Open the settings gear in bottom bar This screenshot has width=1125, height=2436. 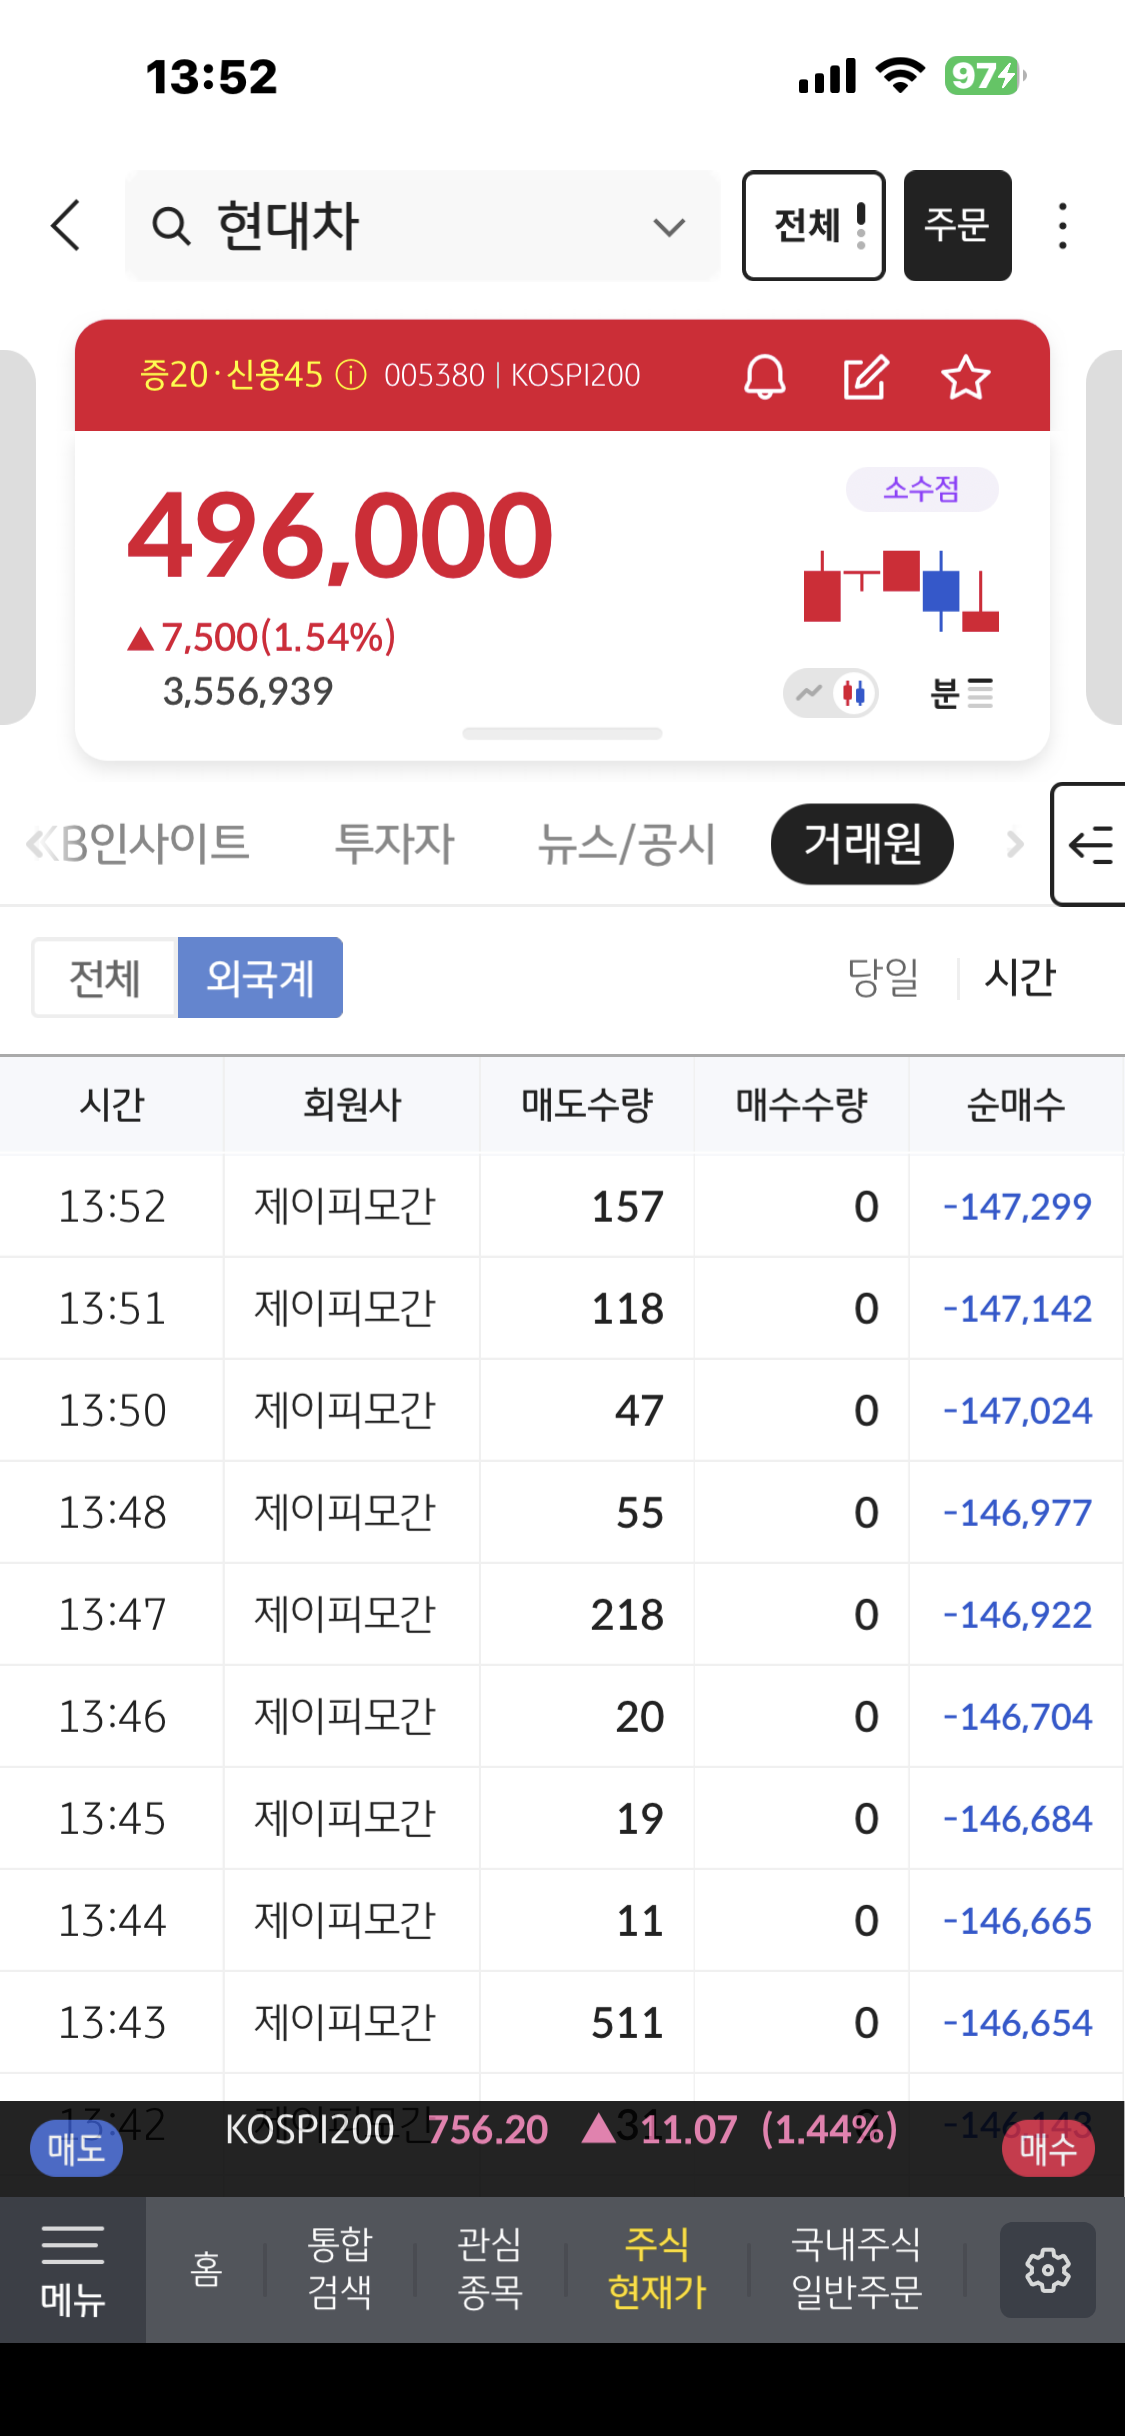[1047, 2270]
